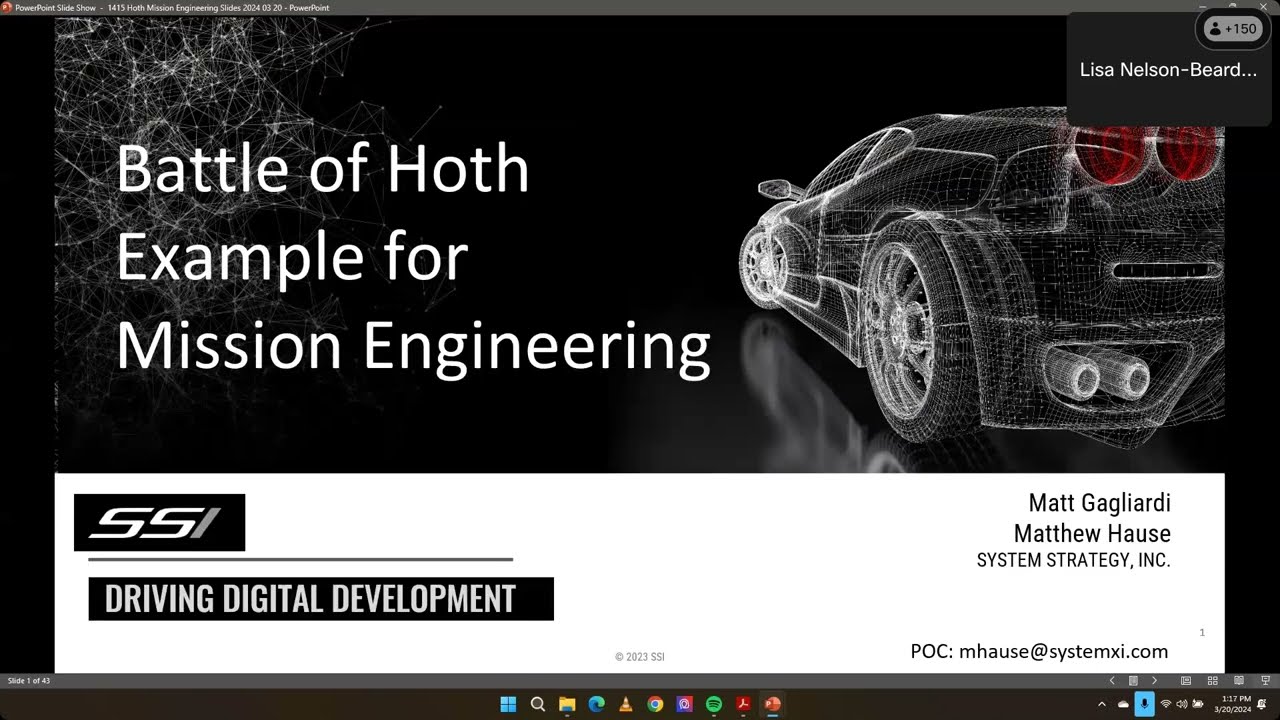Select the Lisa Nelson-Beard participant tile

click(1168, 70)
